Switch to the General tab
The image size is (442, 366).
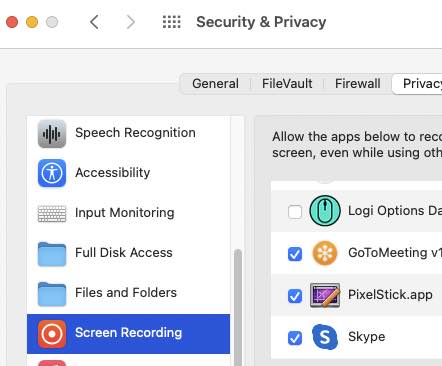pyautogui.click(x=215, y=84)
